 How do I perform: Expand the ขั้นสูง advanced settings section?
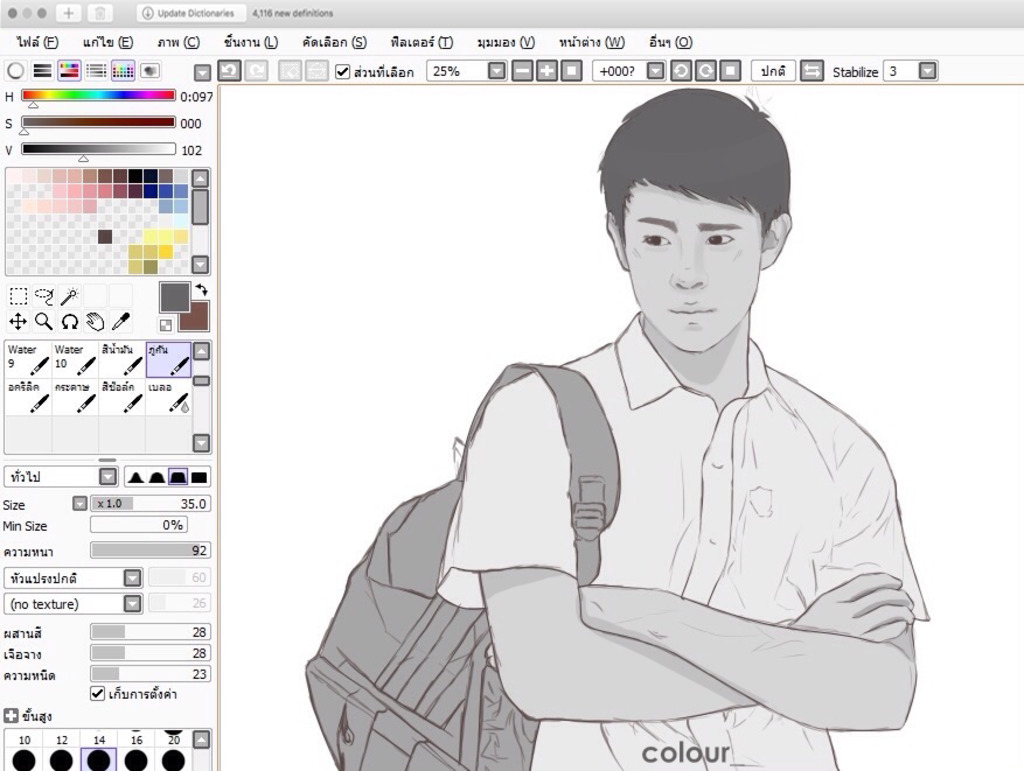coord(11,716)
